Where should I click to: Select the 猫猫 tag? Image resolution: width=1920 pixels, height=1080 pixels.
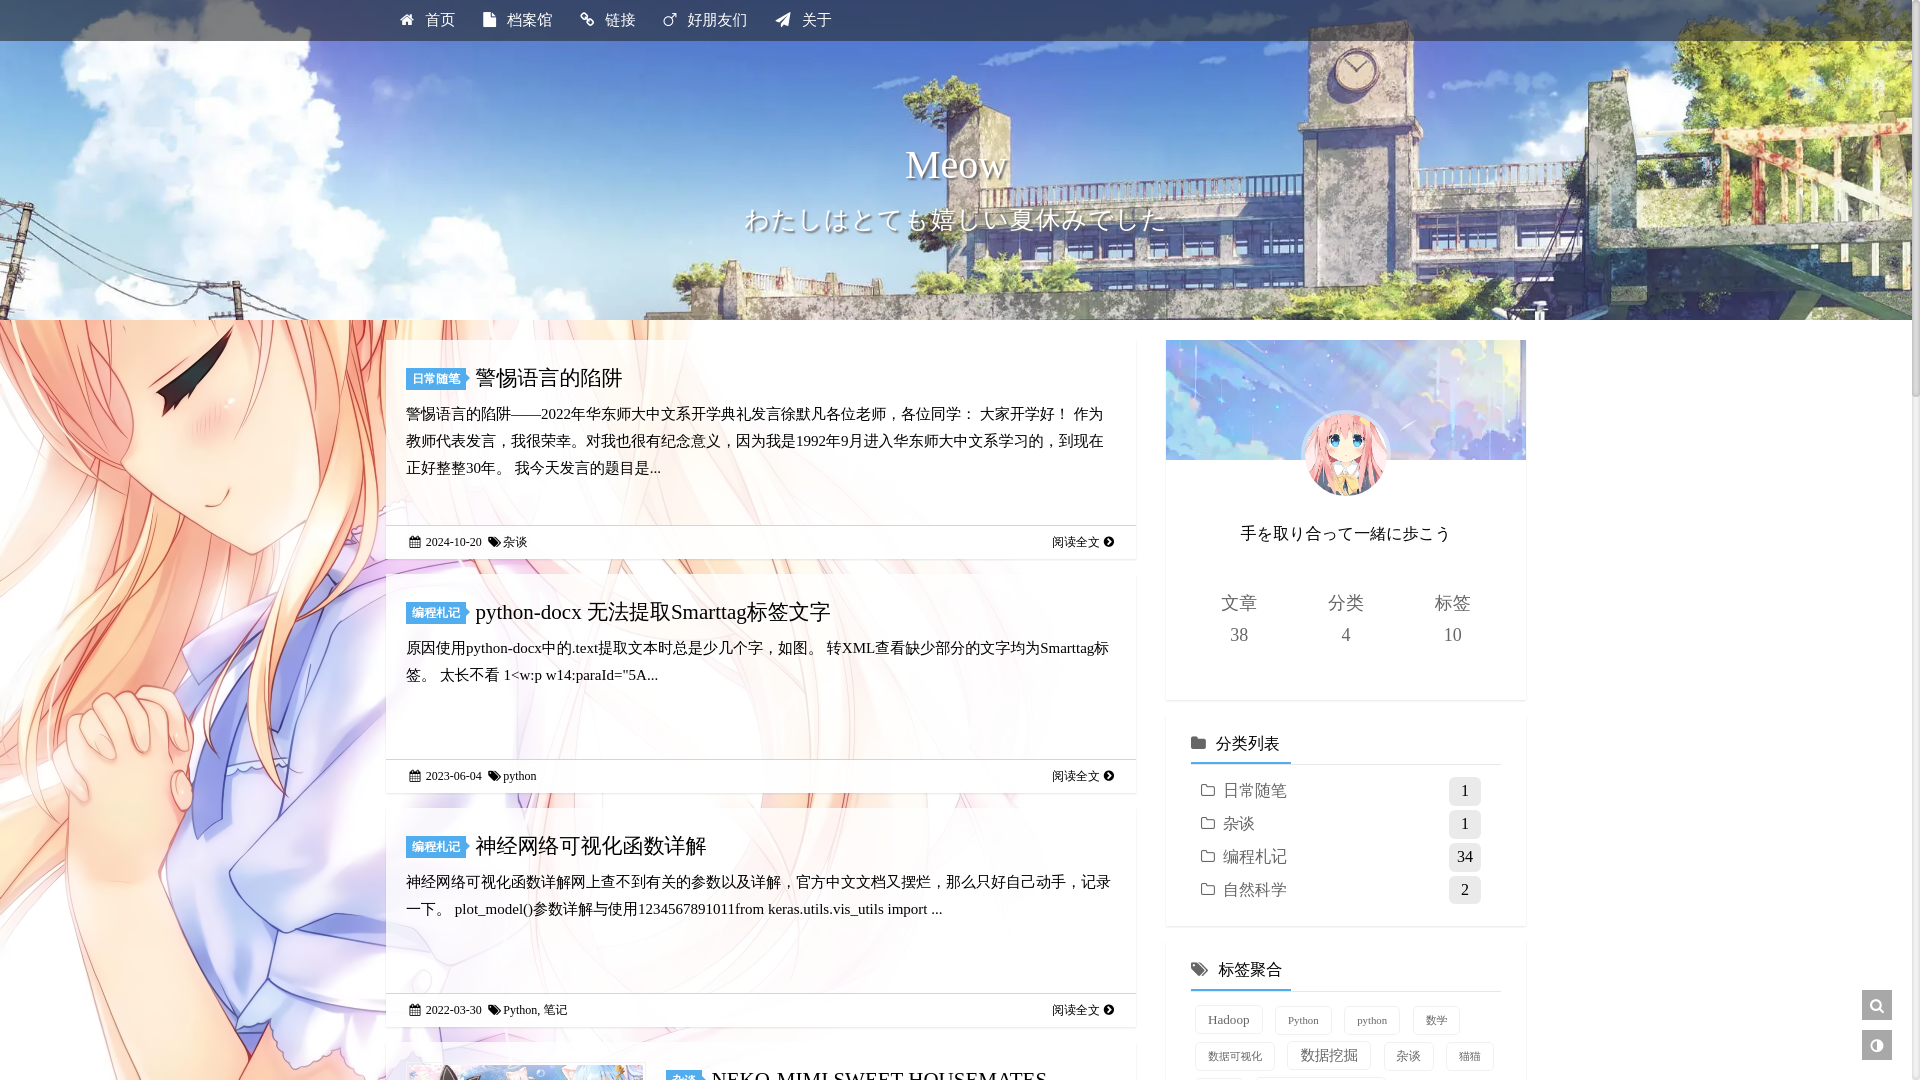point(1470,1056)
